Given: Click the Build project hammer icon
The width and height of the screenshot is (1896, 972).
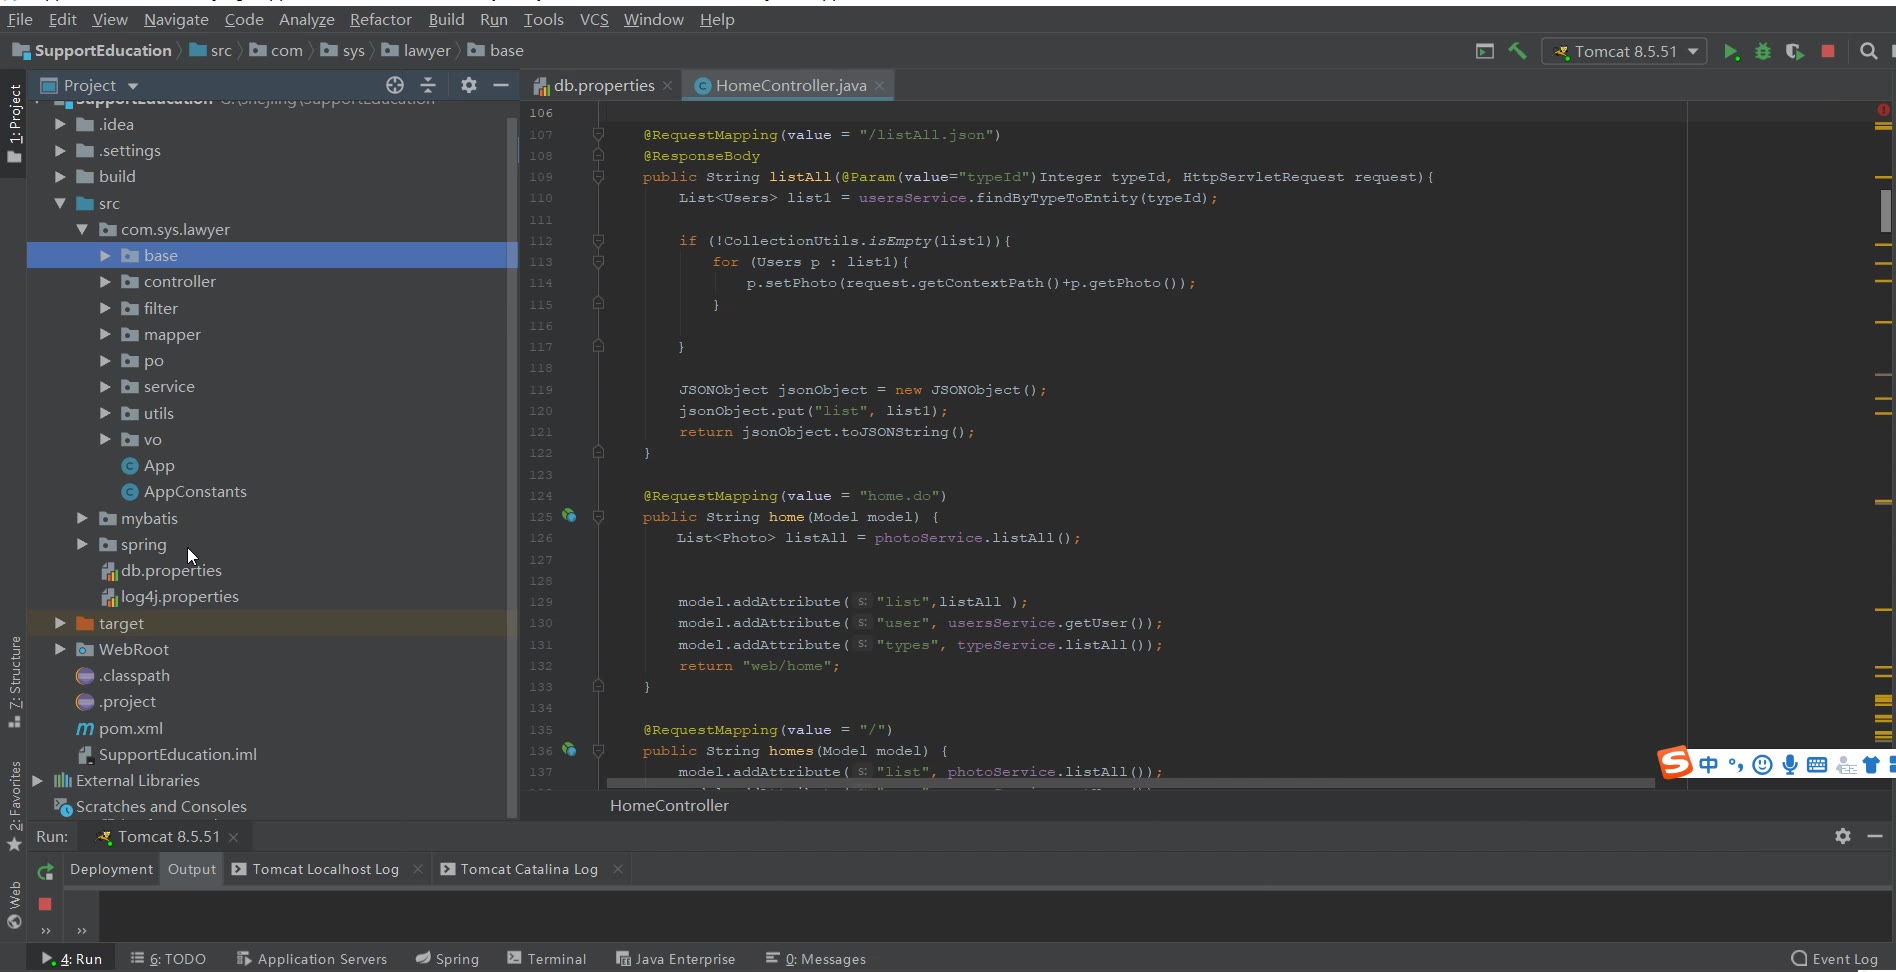Looking at the screenshot, I should click(1518, 51).
